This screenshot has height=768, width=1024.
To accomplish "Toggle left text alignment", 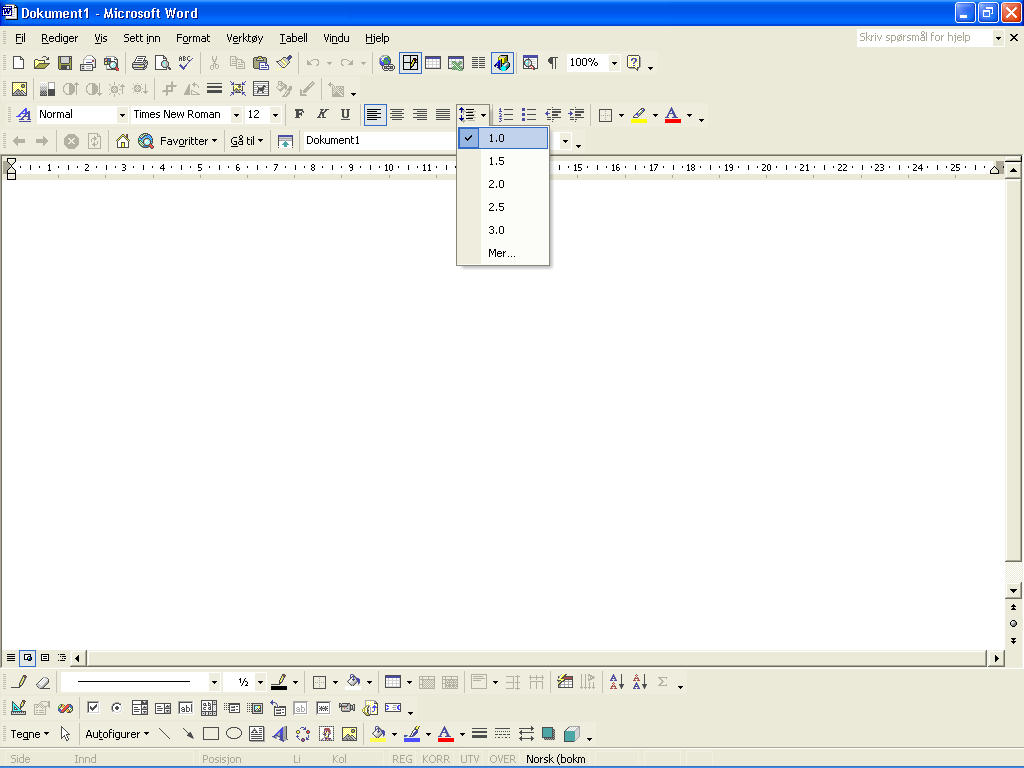I will (374, 115).
